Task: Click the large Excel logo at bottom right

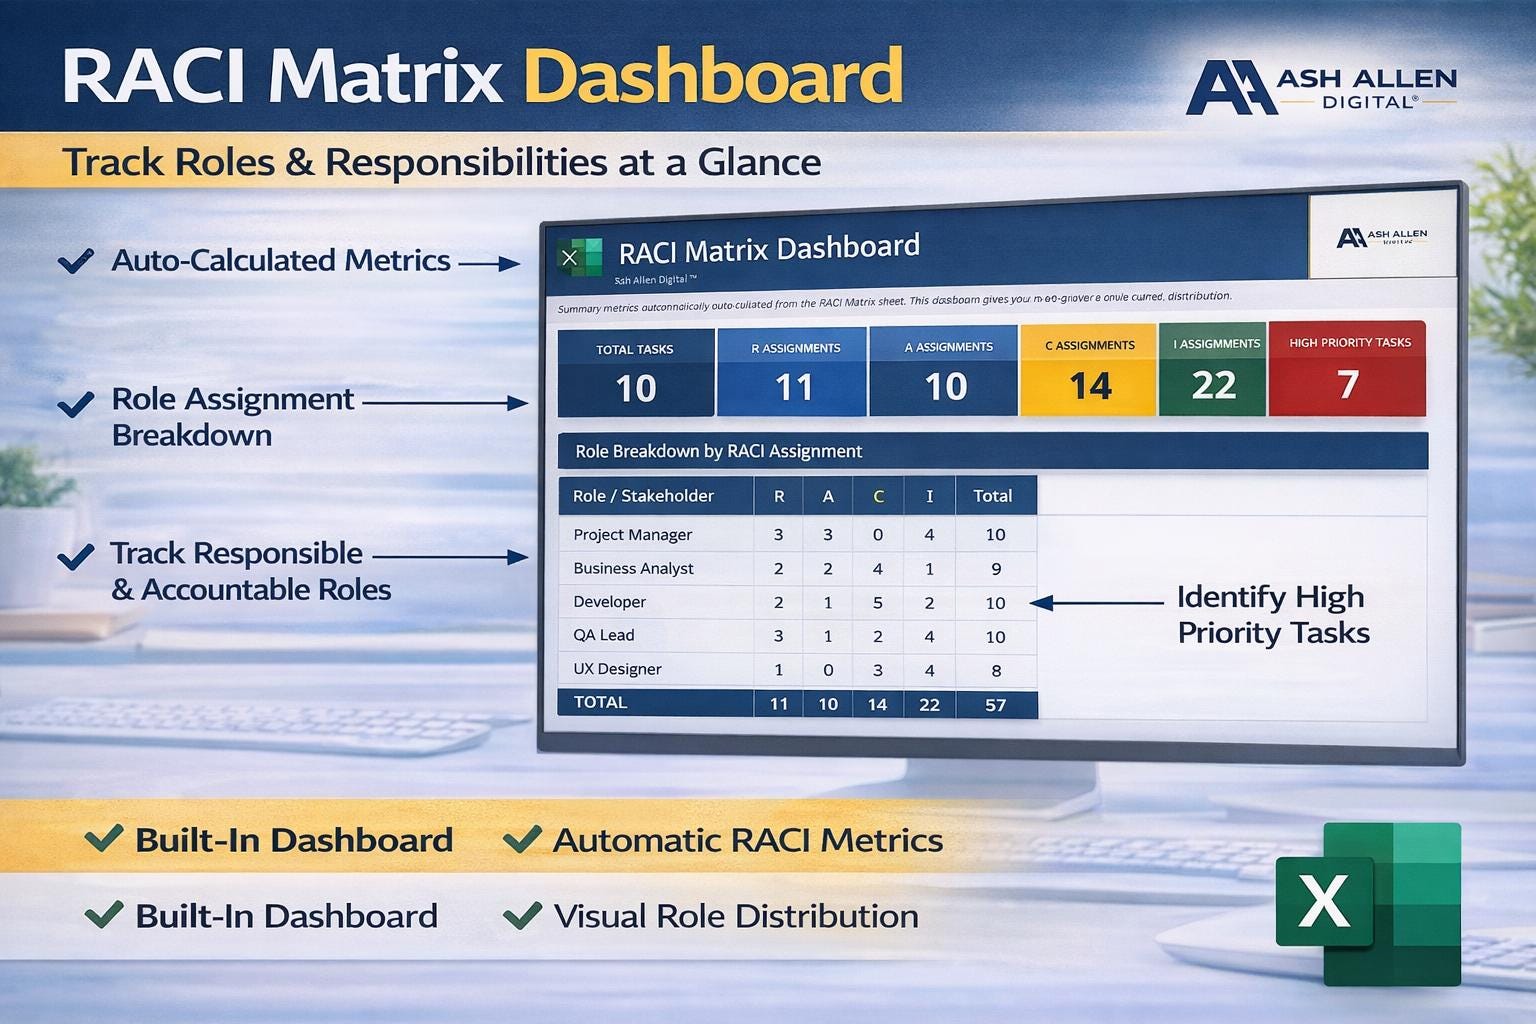Action: [1368, 903]
